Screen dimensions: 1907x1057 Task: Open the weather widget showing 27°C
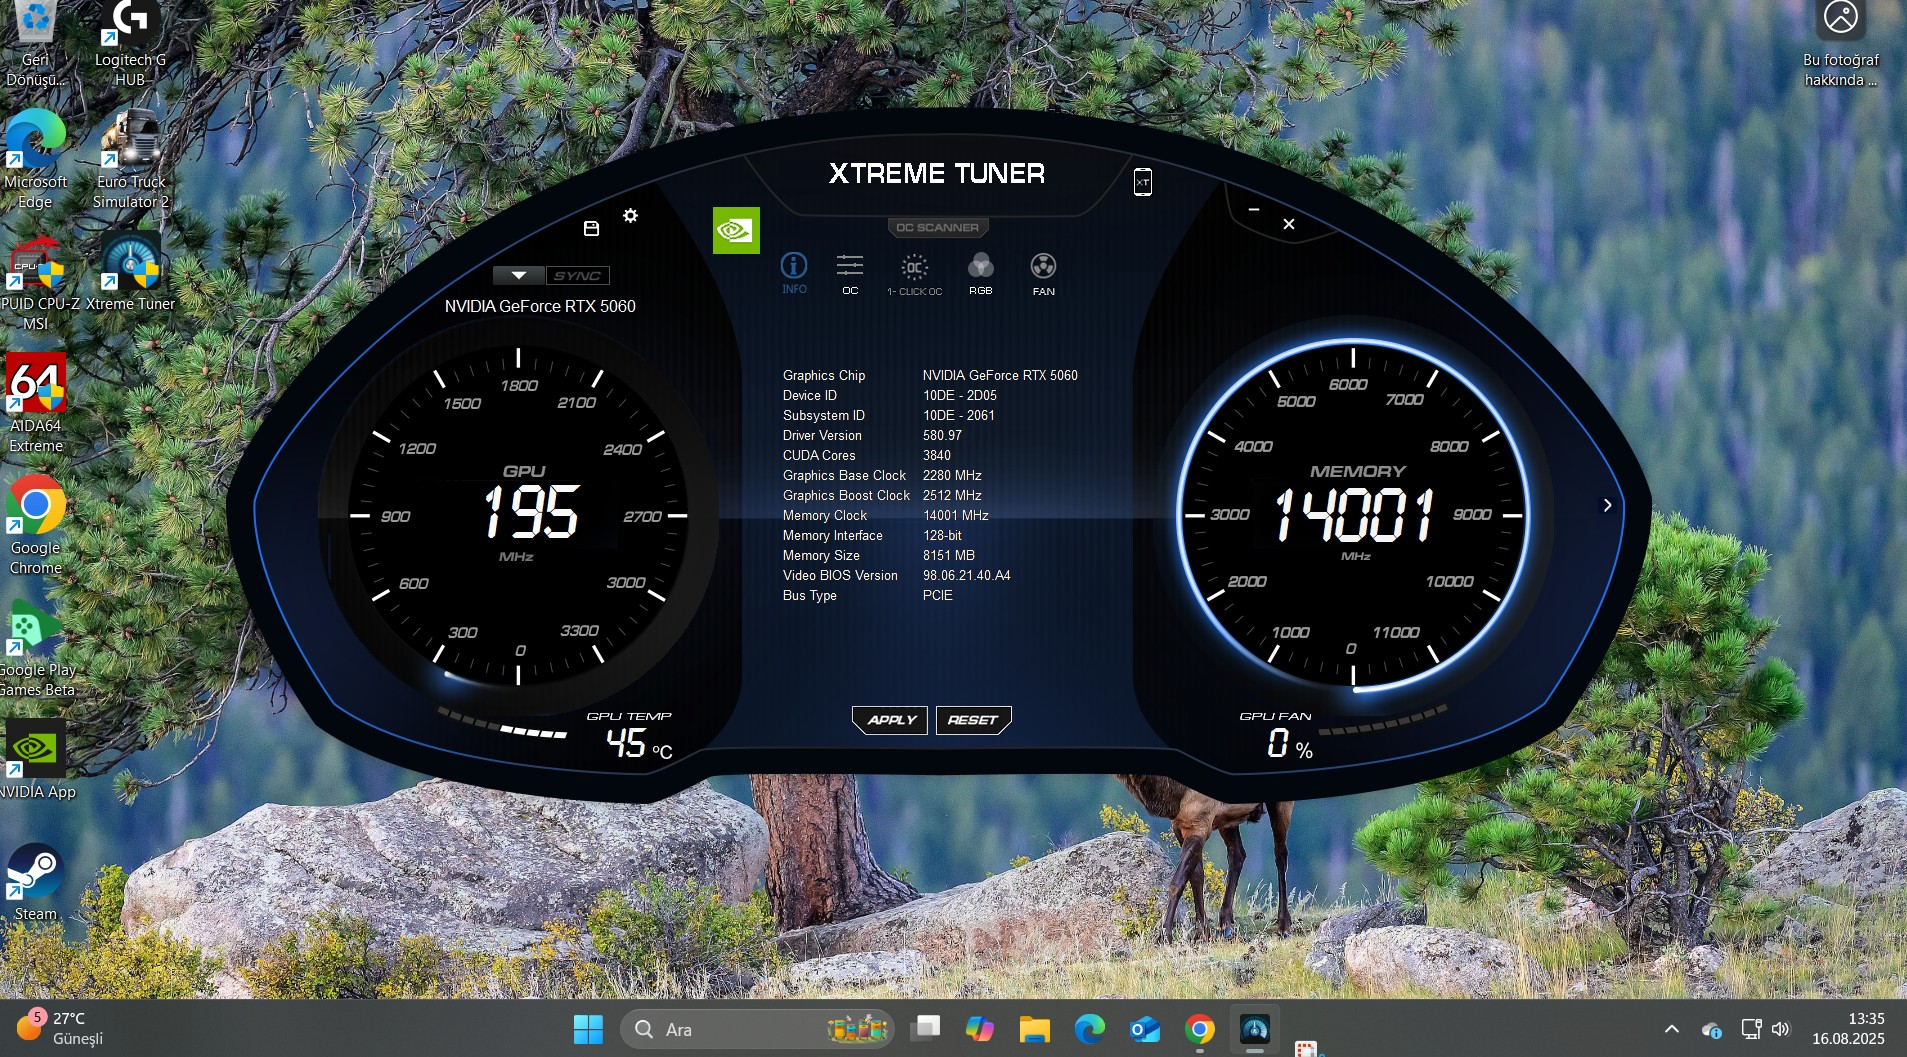[60, 1028]
